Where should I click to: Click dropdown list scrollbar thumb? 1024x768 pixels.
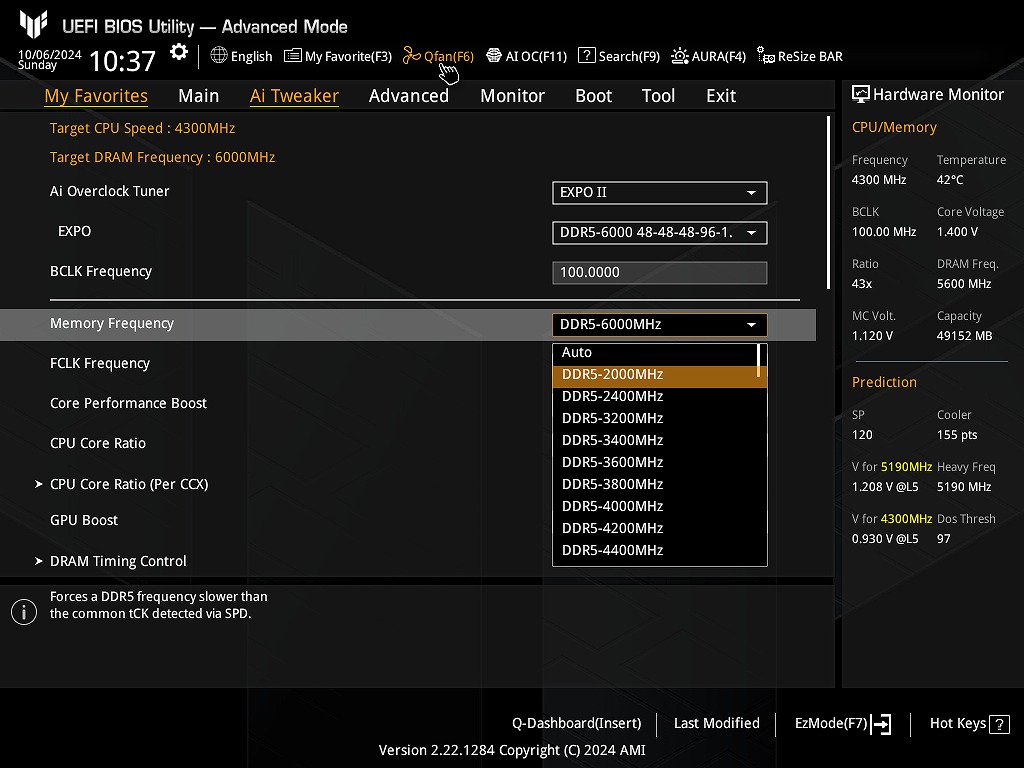[758, 360]
